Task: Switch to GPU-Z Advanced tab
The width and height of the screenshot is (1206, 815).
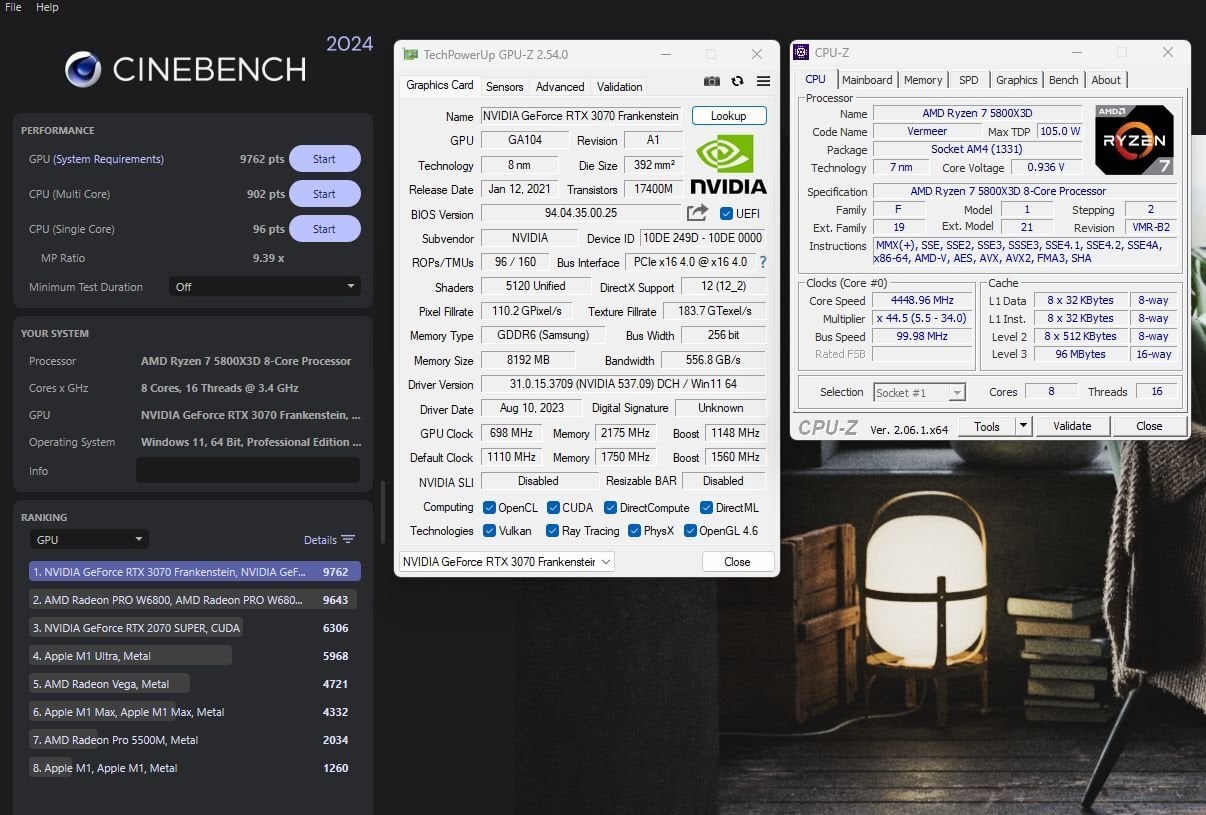Action: (x=560, y=87)
